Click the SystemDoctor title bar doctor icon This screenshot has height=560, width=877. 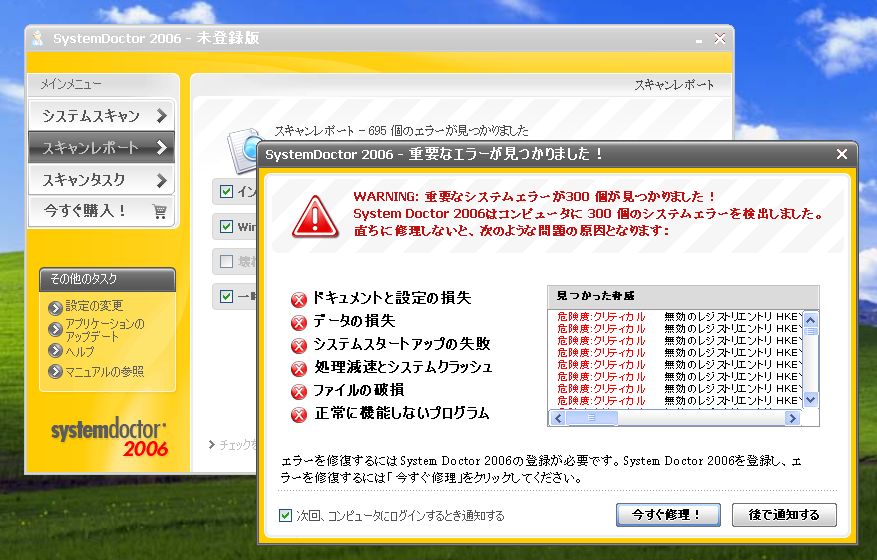(x=38, y=38)
